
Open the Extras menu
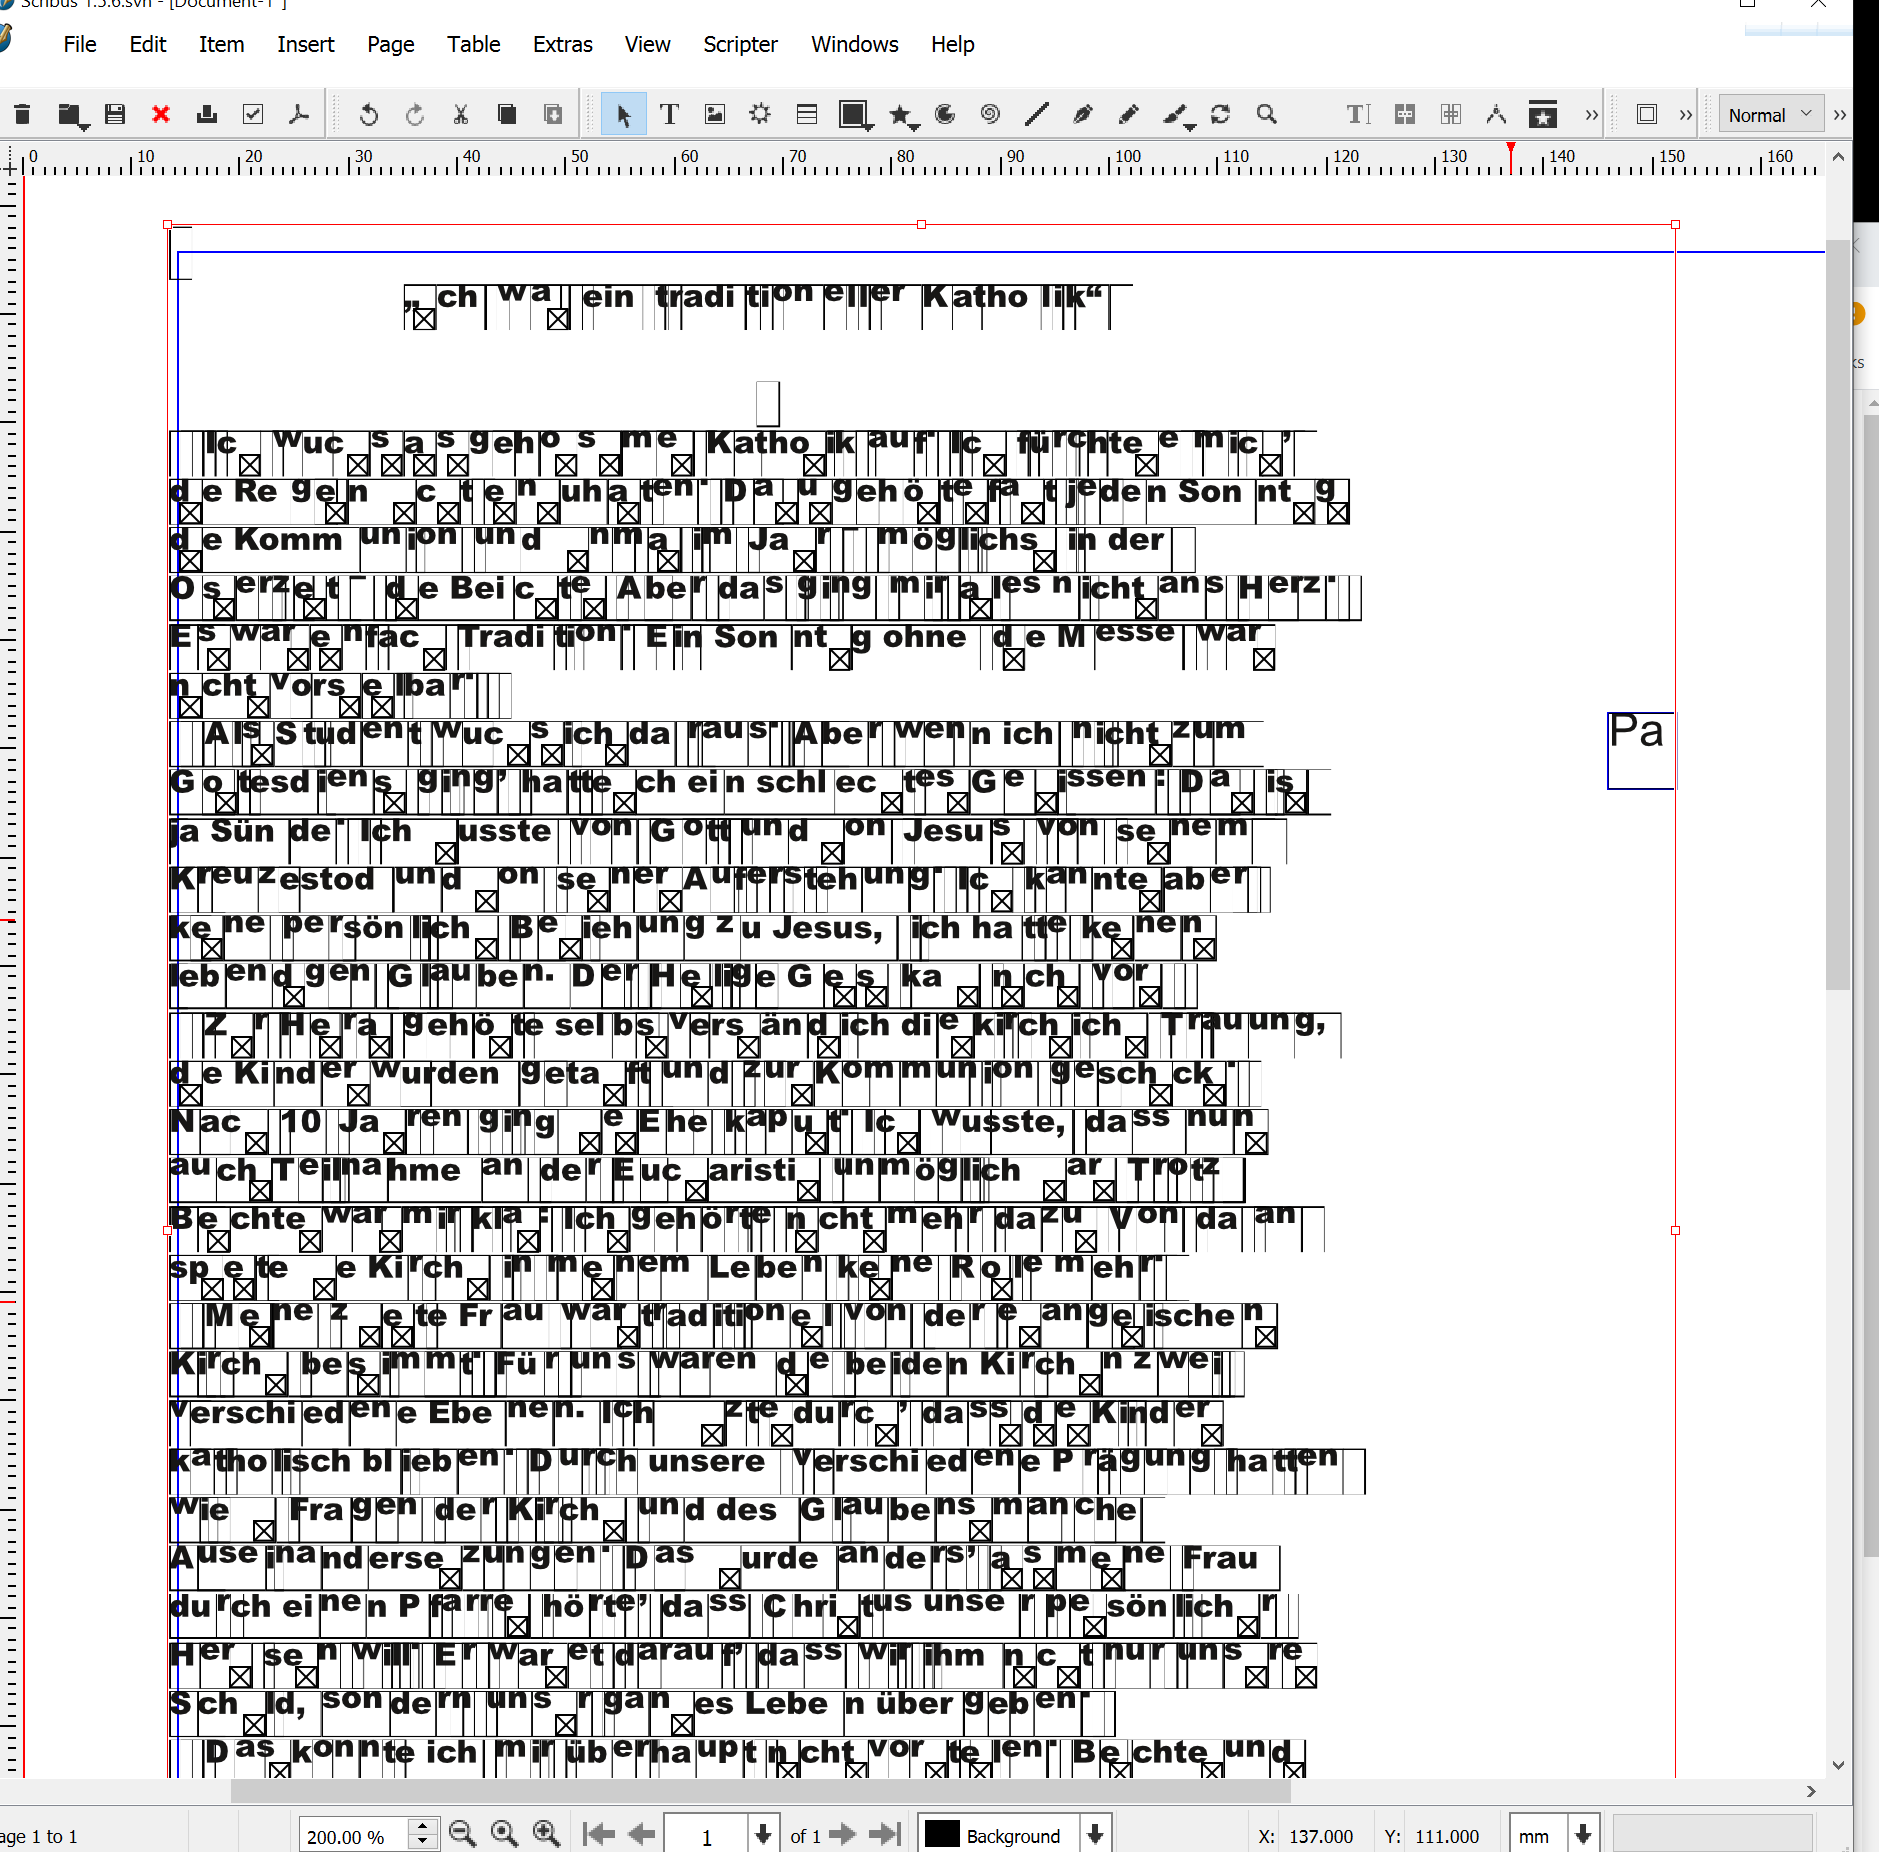click(562, 44)
